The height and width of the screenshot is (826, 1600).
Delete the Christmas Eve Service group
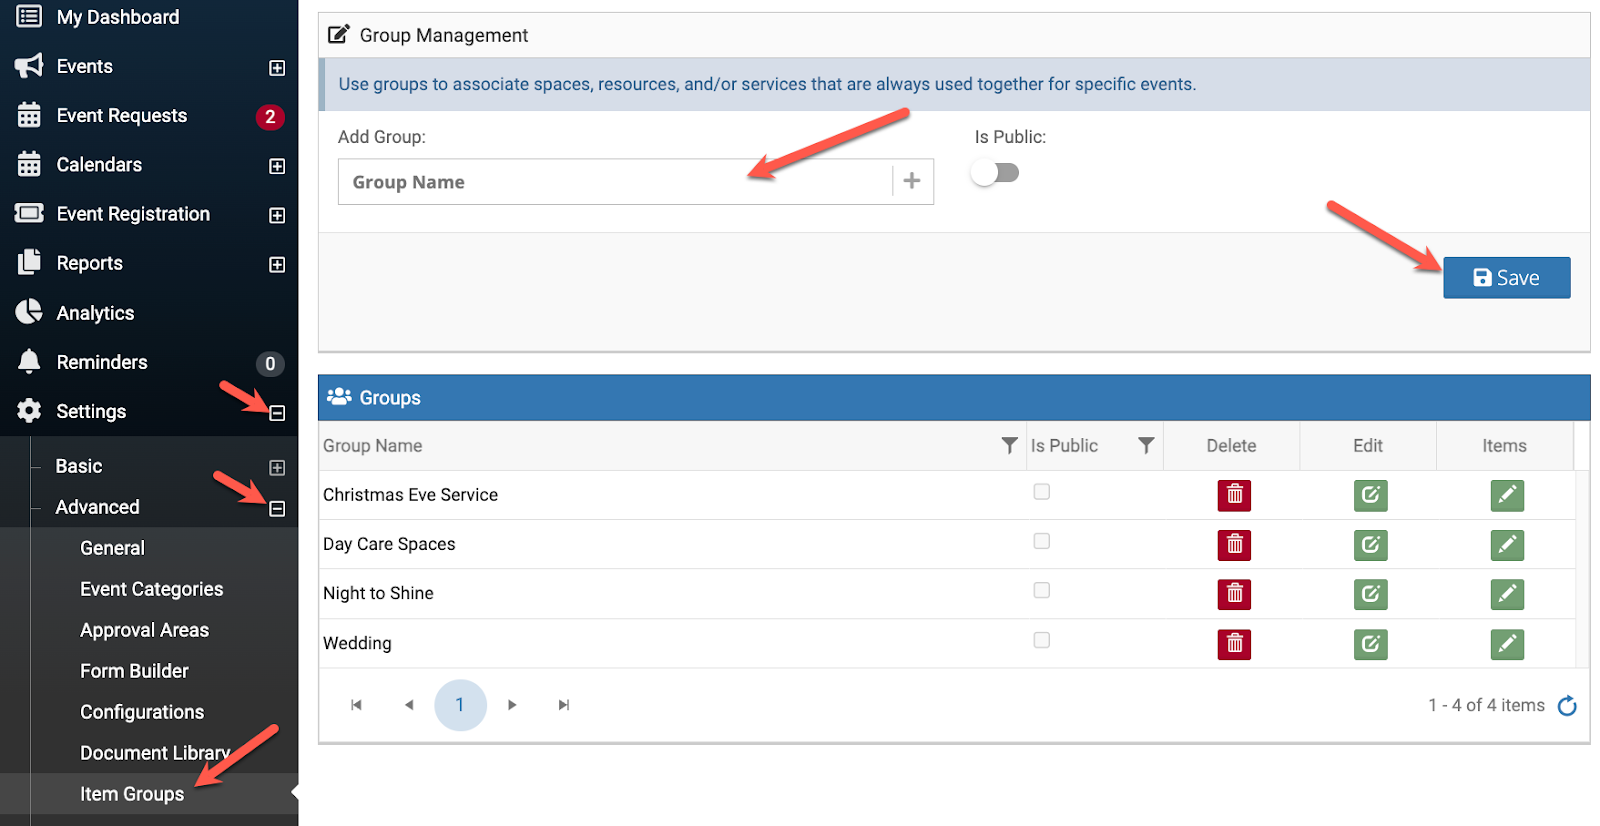[1234, 495]
